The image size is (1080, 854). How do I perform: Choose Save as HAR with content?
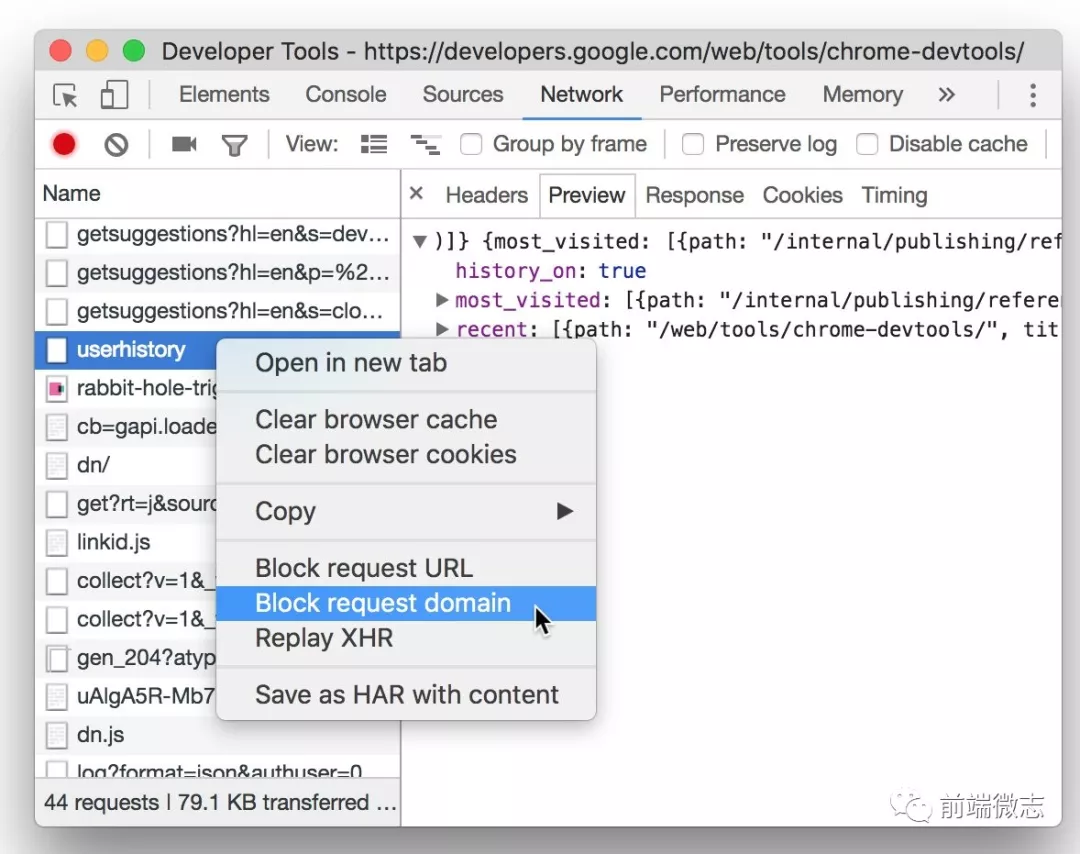406,695
